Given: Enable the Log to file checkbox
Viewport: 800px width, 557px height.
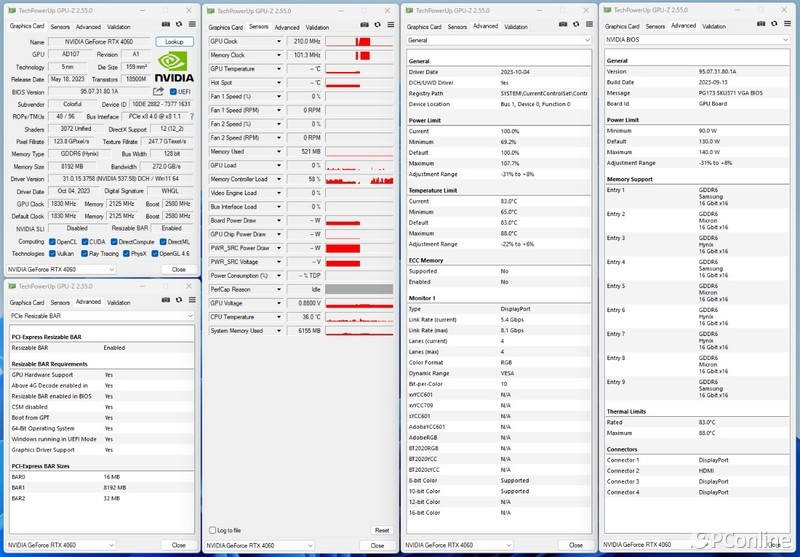Looking at the screenshot, I should 213,530.
